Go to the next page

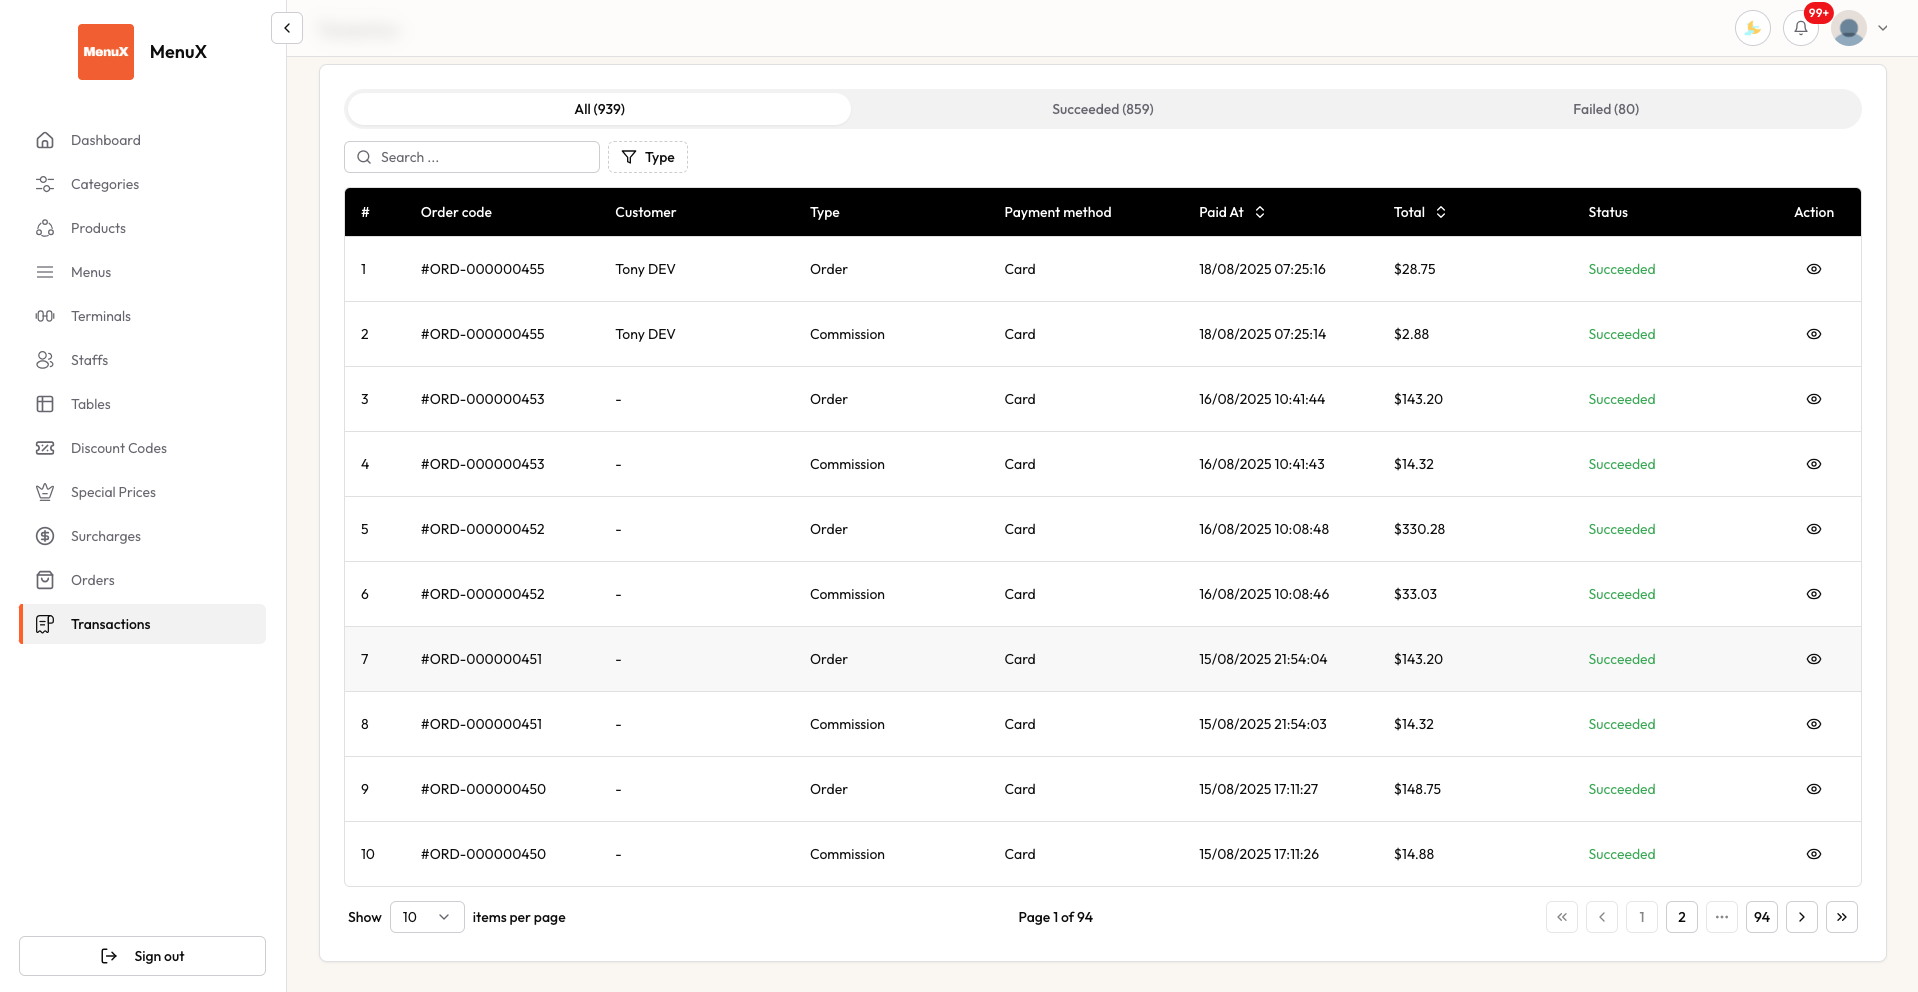pyautogui.click(x=1801, y=917)
